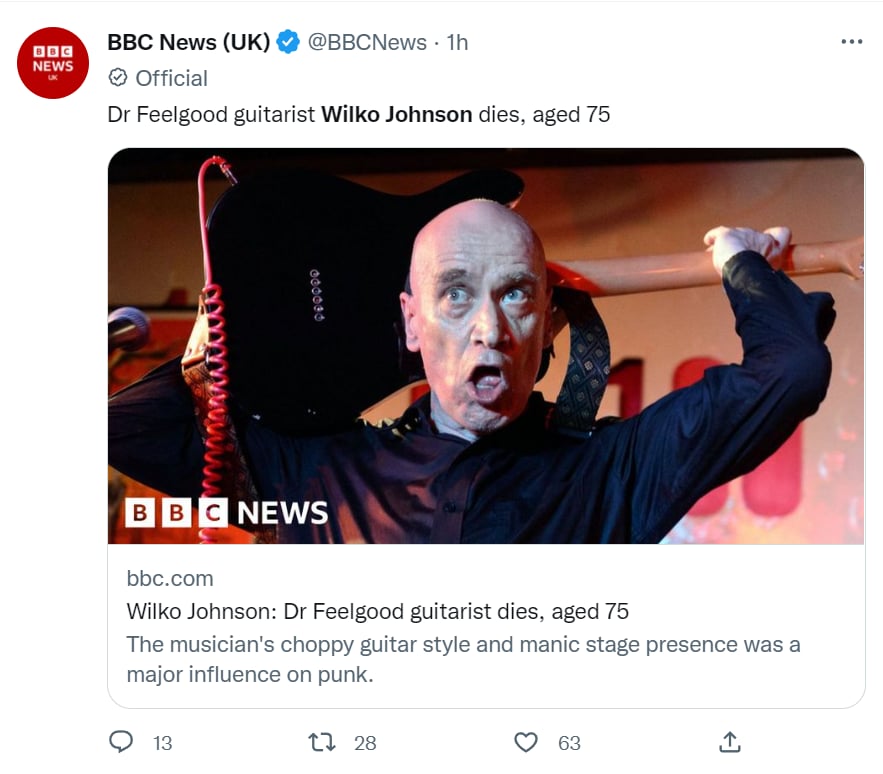Click the 63 likes count
This screenshot has height=774, width=883.
point(569,743)
